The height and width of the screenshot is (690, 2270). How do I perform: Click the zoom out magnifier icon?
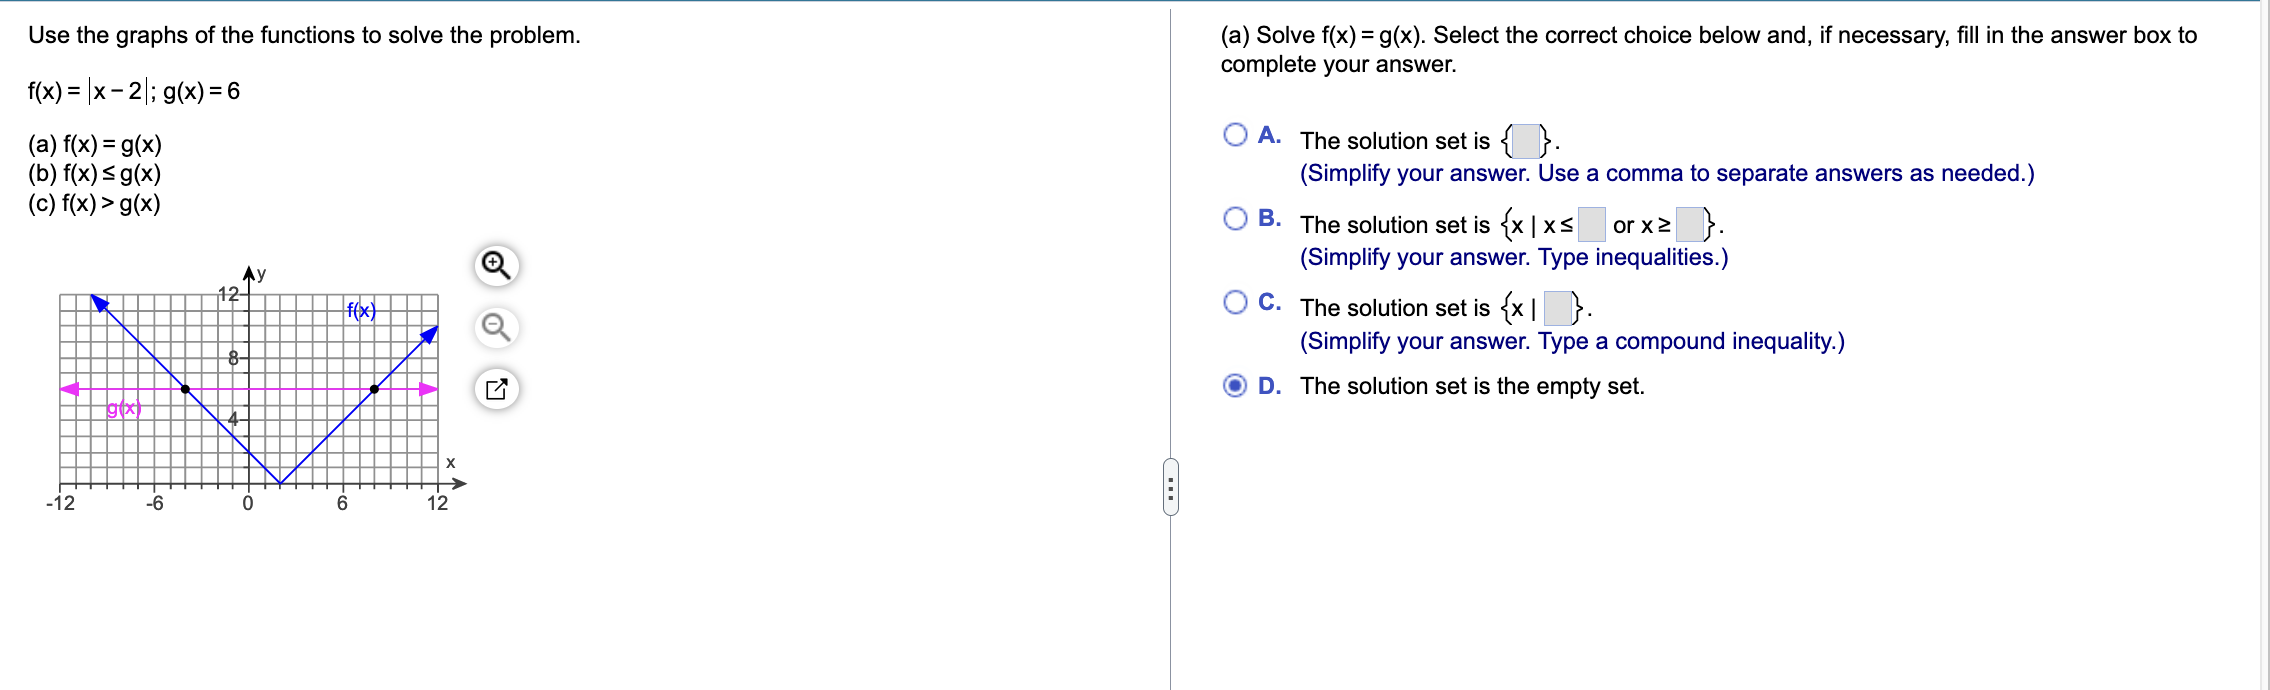[x=495, y=326]
